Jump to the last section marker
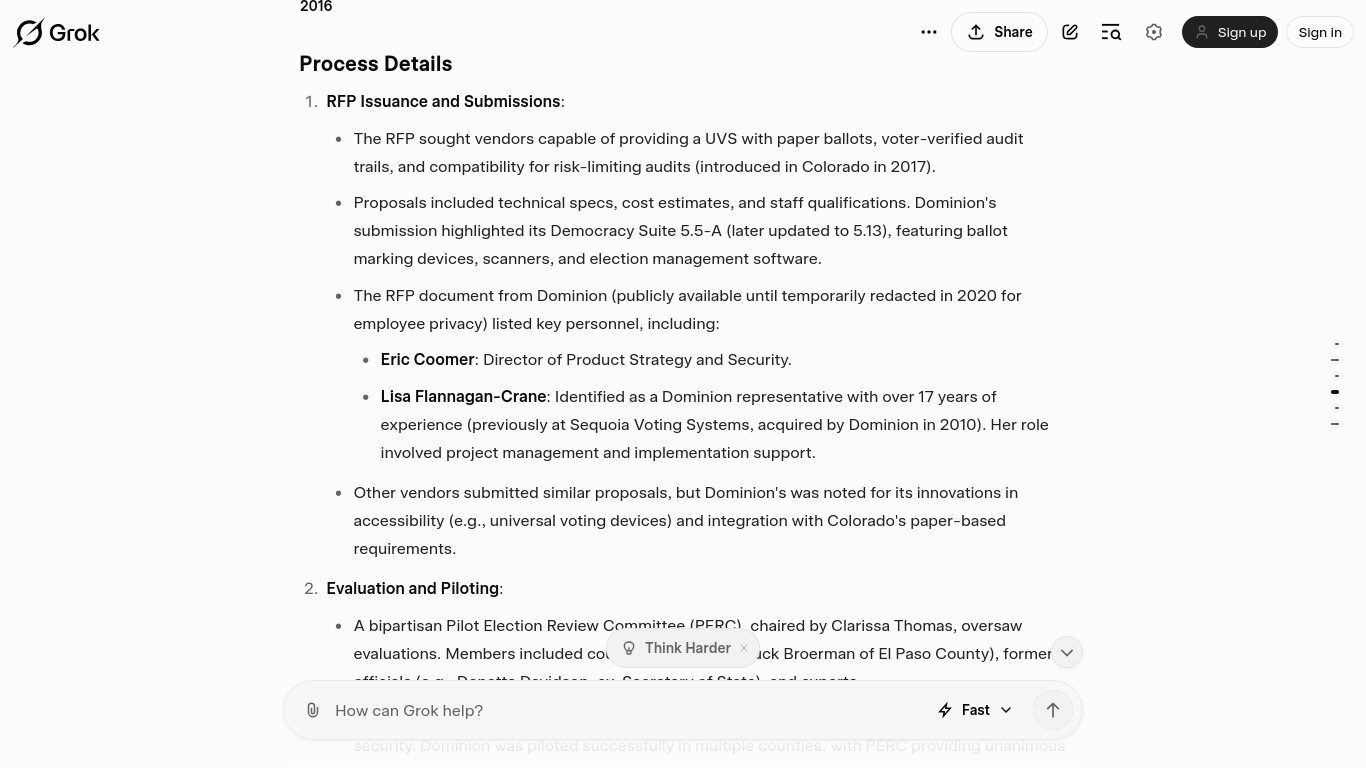 [1335, 424]
